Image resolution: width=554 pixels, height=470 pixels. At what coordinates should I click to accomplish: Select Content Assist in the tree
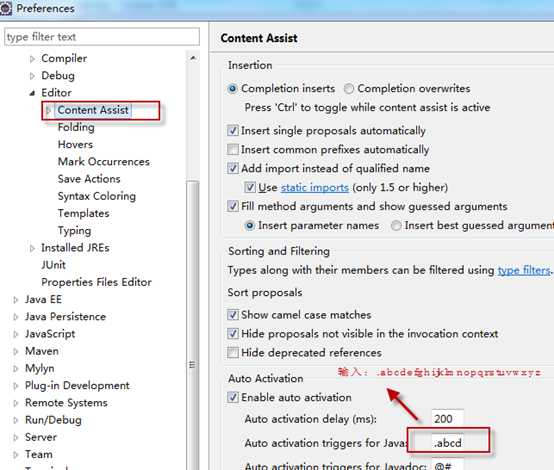(x=93, y=110)
